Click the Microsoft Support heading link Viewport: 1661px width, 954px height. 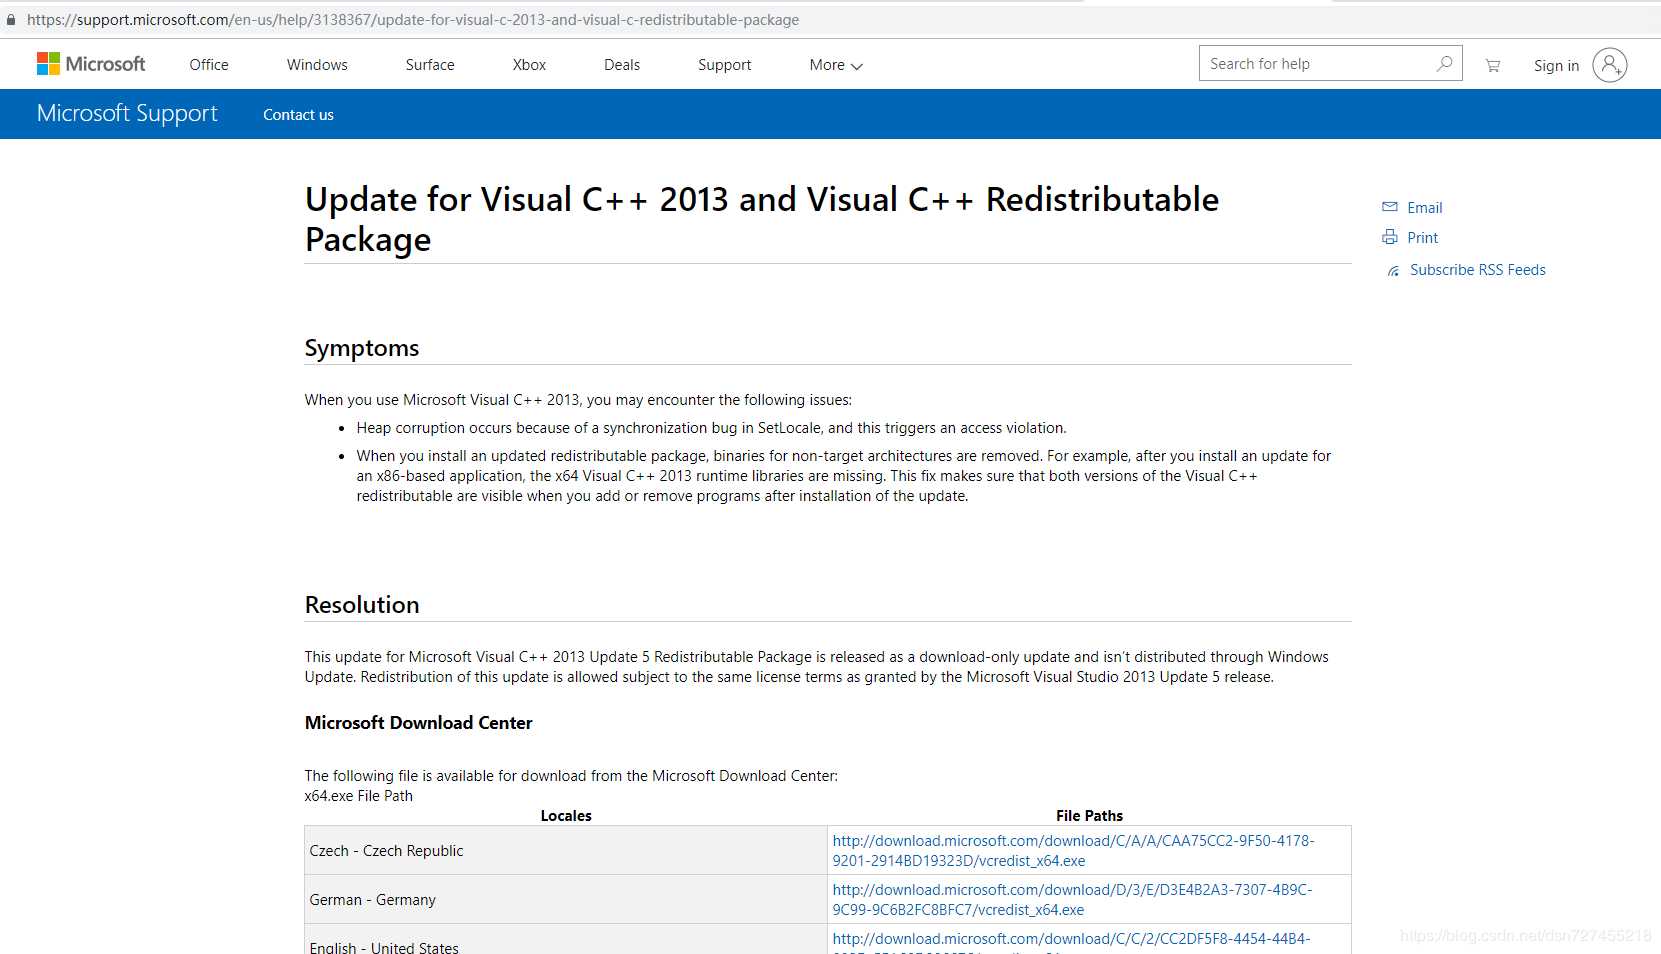[127, 114]
